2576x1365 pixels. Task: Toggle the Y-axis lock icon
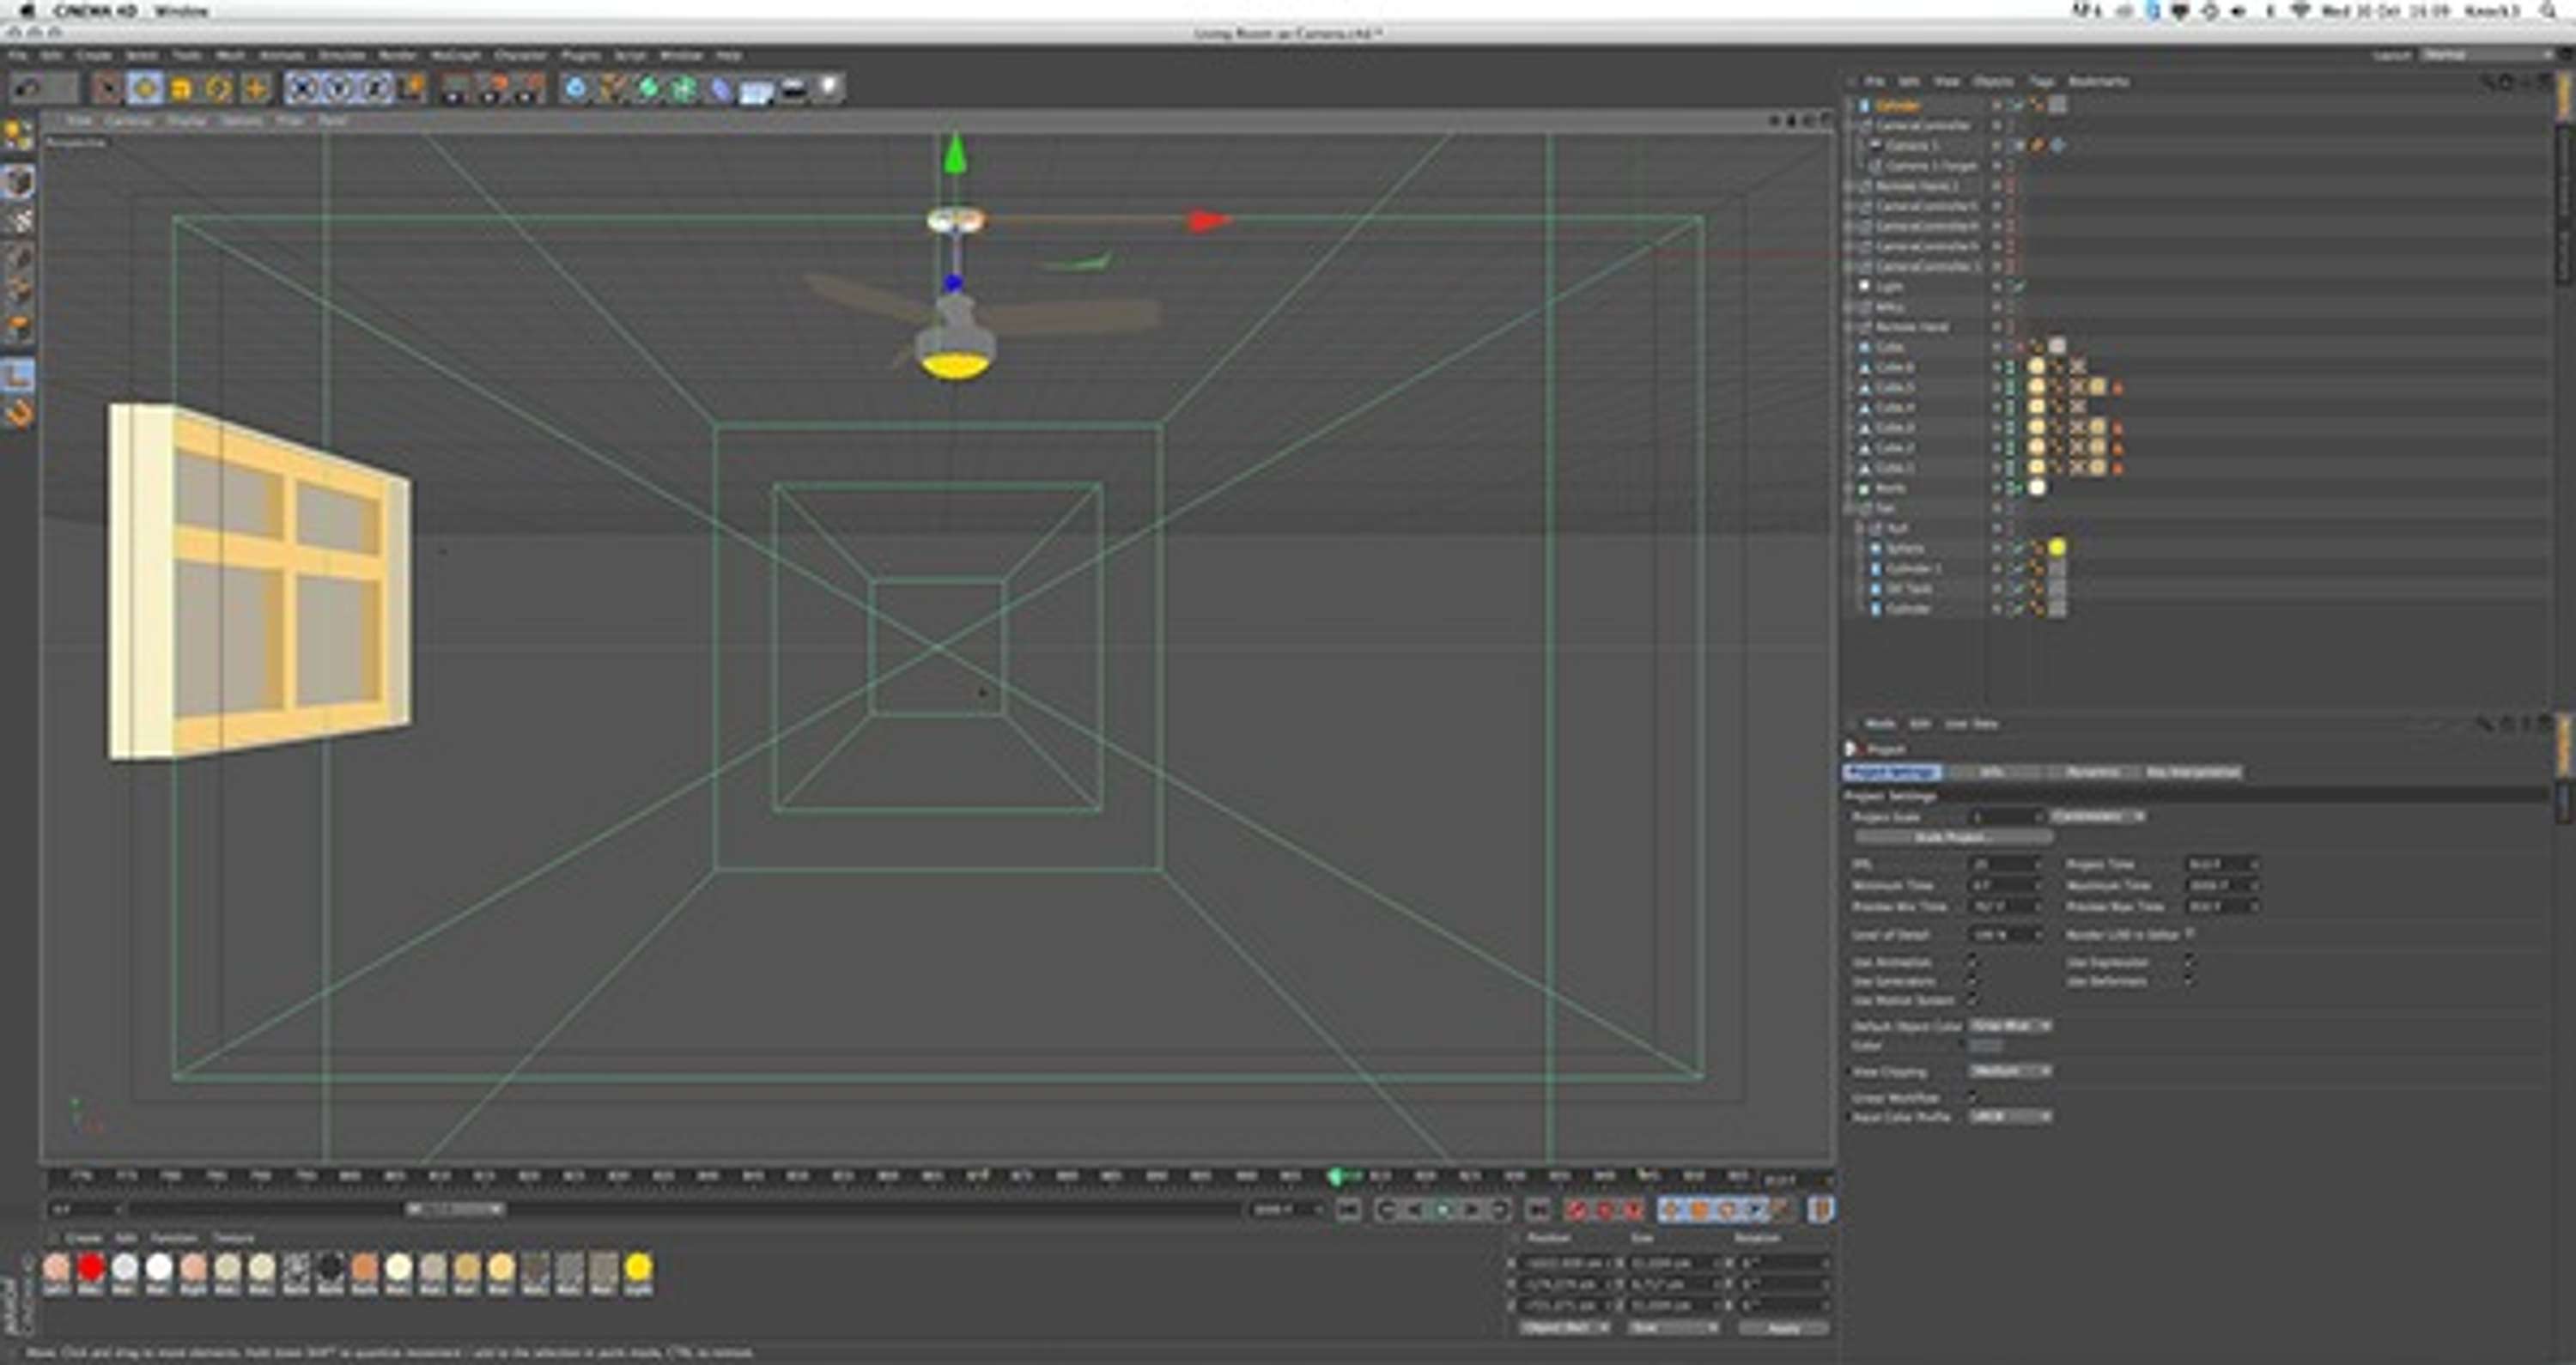[x=339, y=89]
